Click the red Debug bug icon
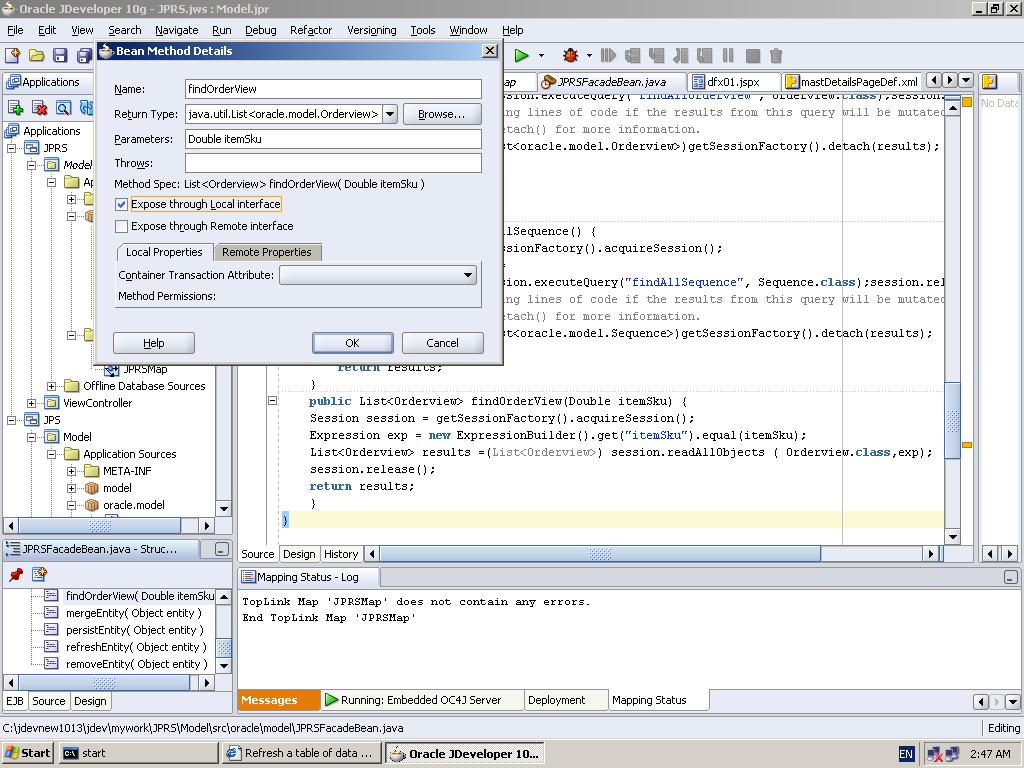 [570, 56]
